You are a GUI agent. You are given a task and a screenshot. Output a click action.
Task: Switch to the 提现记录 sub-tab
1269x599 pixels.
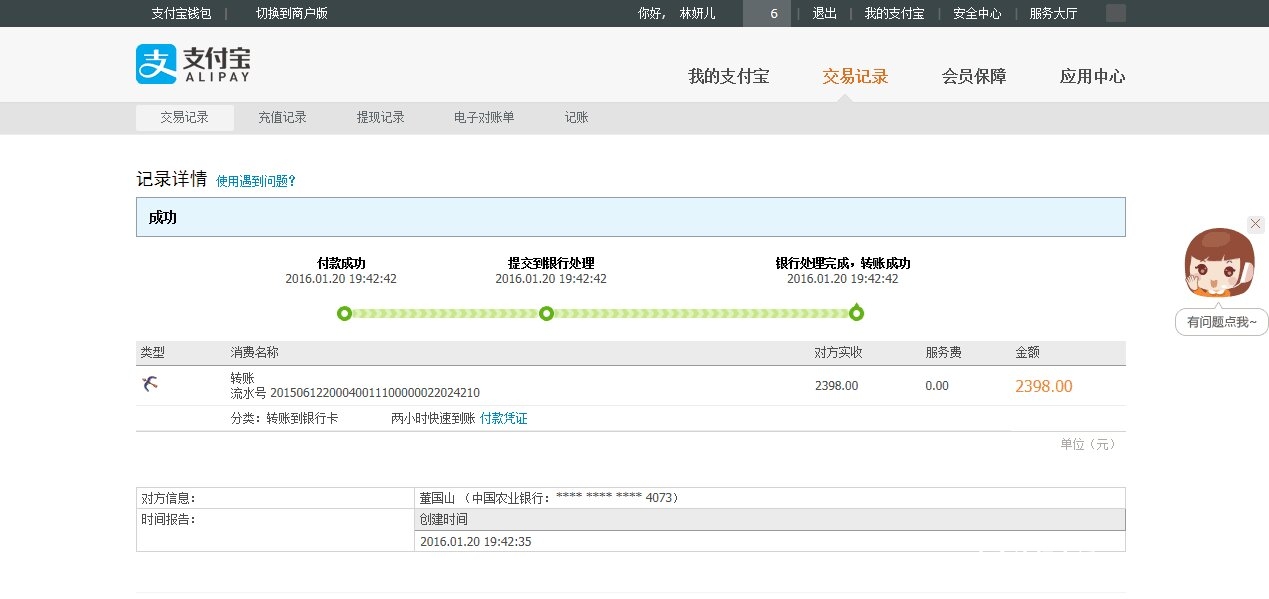click(380, 118)
